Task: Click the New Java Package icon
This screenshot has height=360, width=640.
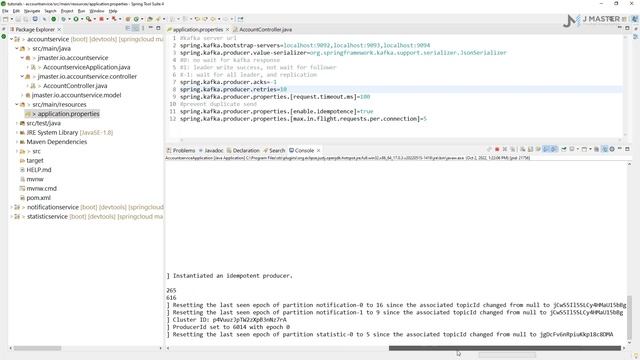Action: coord(128,19)
